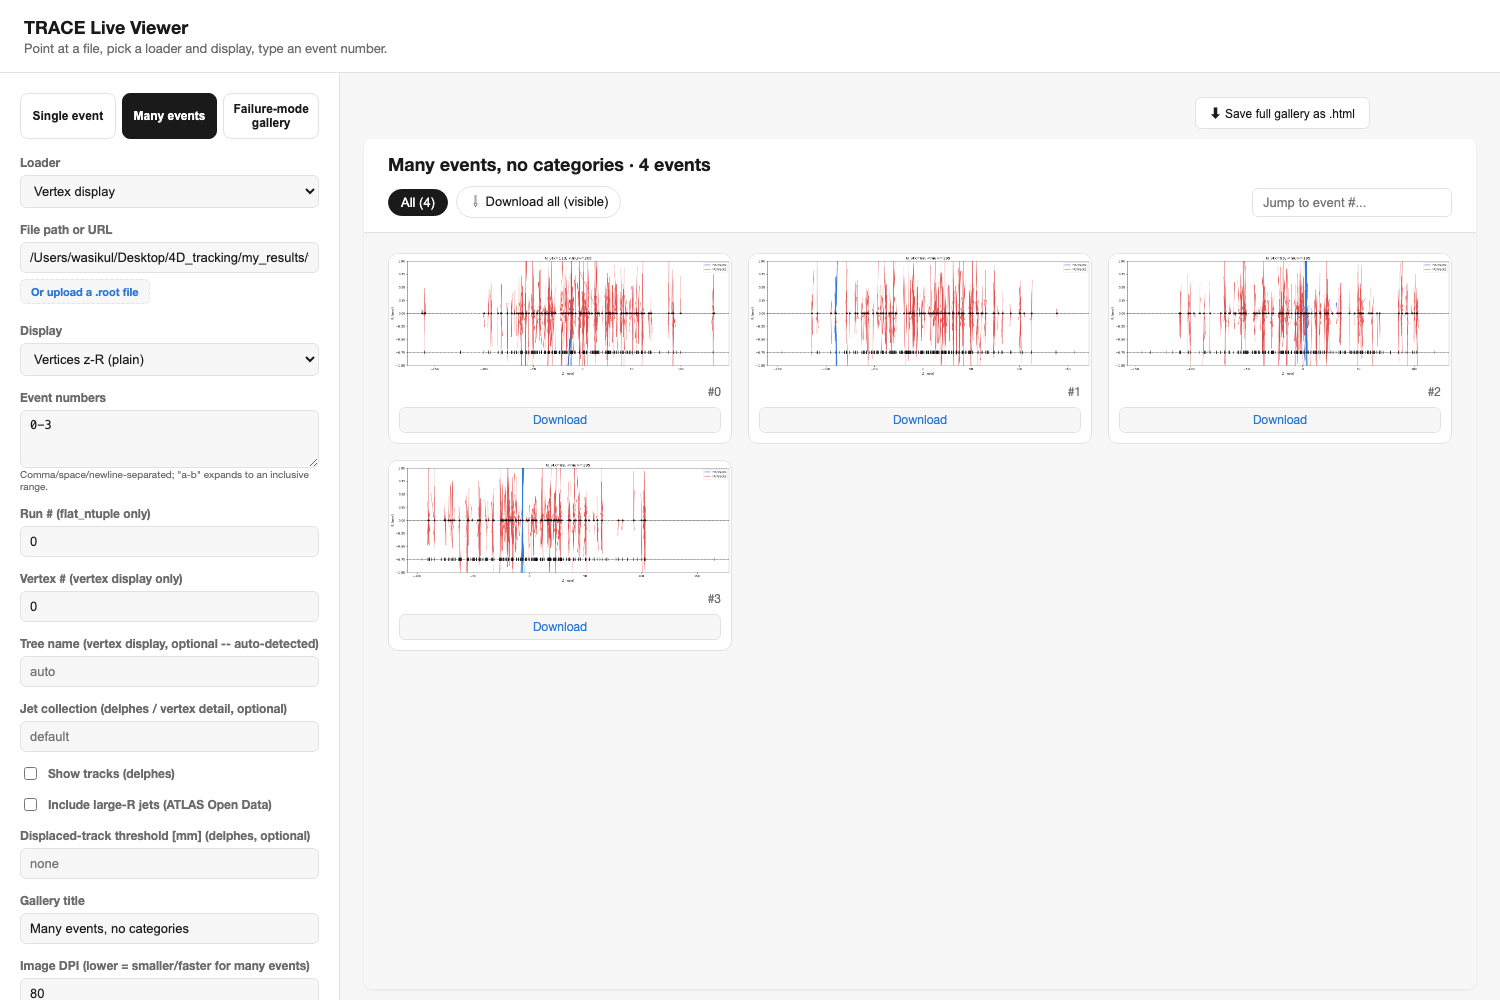Download the event #0 image
The width and height of the screenshot is (1500, 1000).
[560, 420]
